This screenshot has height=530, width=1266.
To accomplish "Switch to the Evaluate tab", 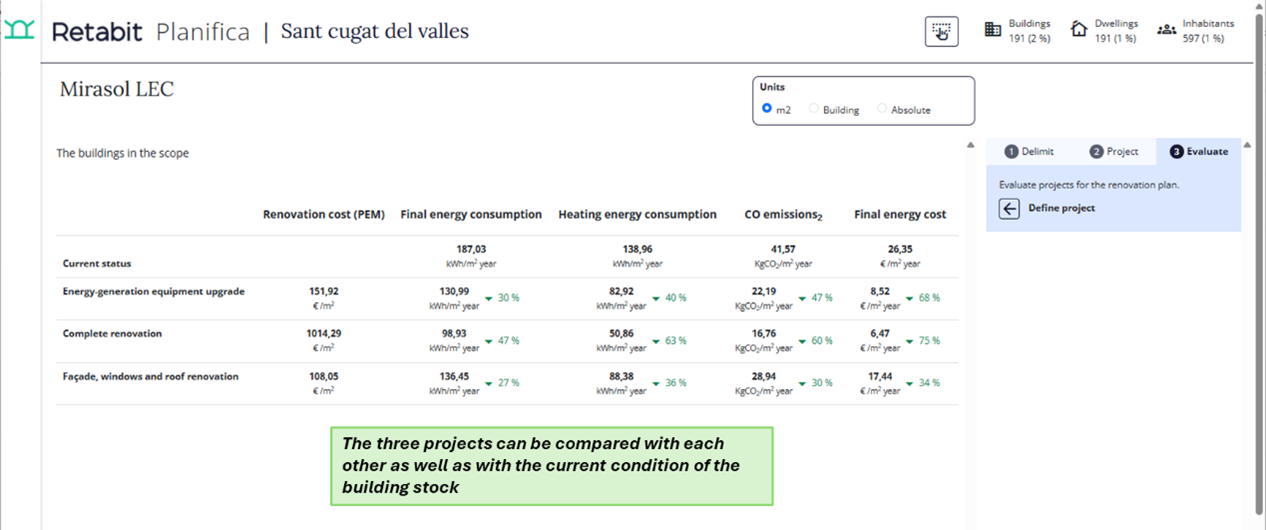I will (x=1199, y=152).
